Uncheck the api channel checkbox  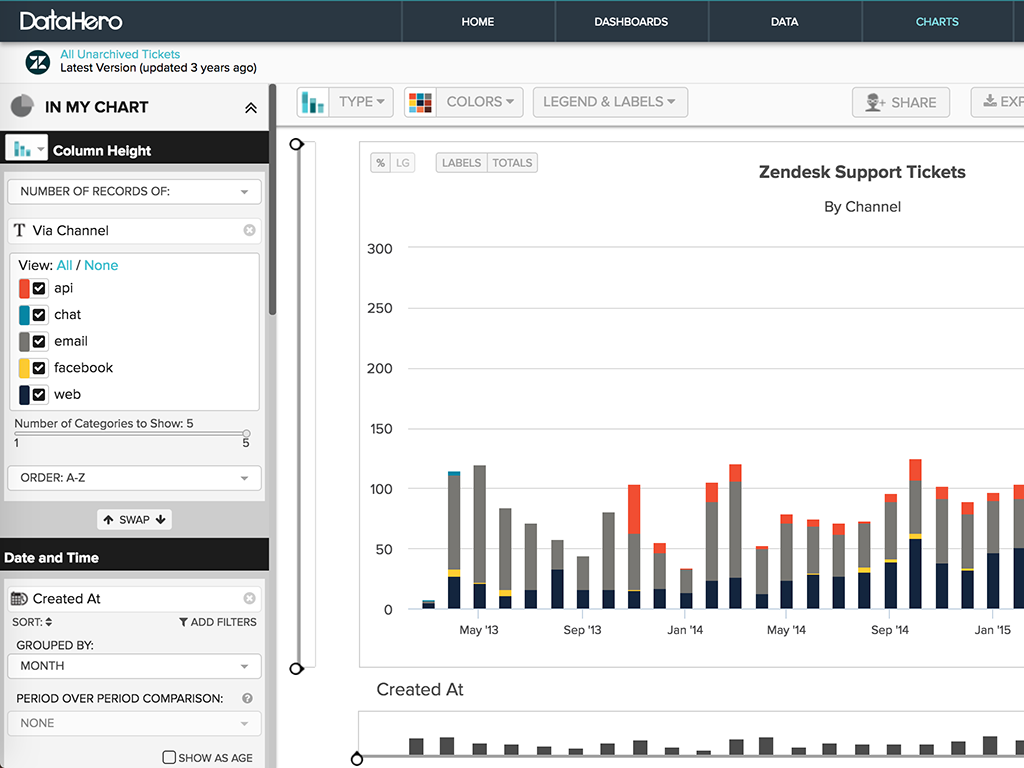[x=39, y=288]
